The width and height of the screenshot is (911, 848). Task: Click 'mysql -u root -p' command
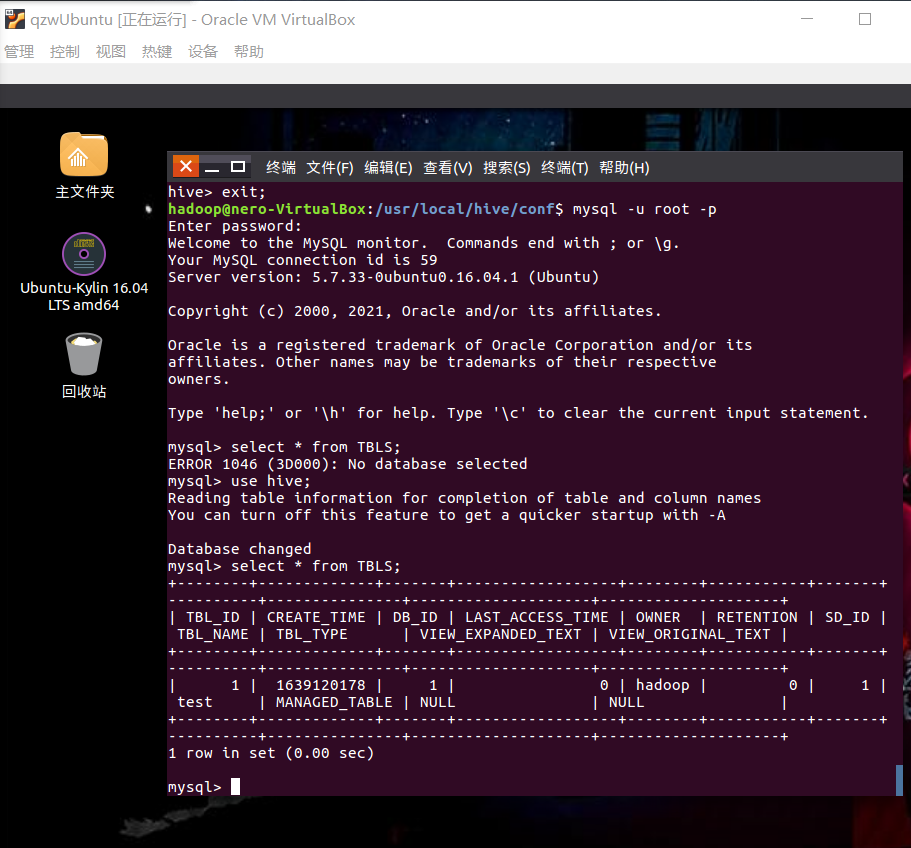[644, 209]
